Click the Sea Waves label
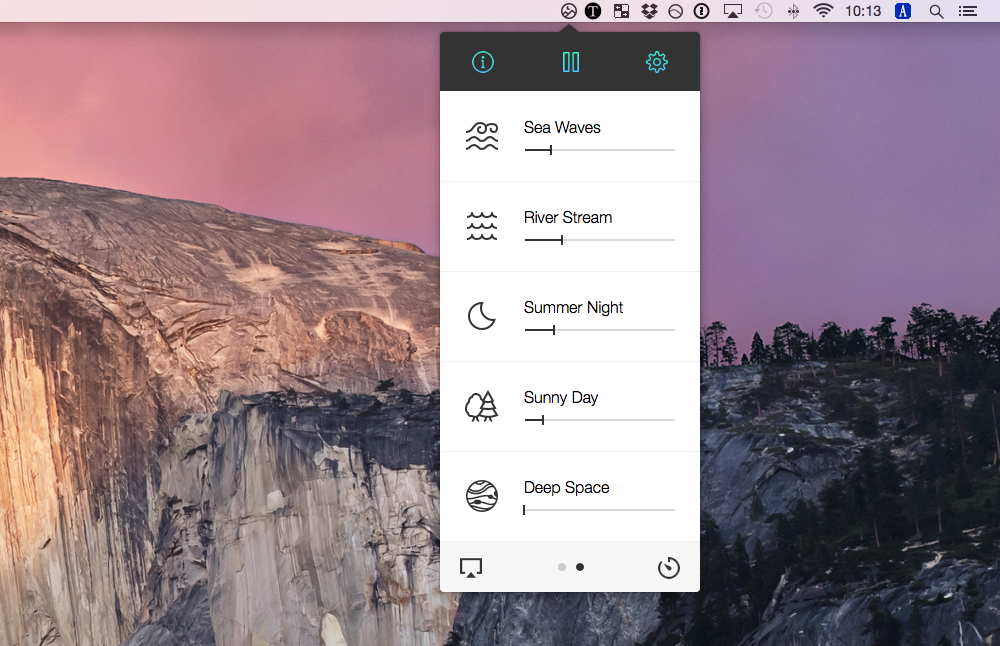 562,128
